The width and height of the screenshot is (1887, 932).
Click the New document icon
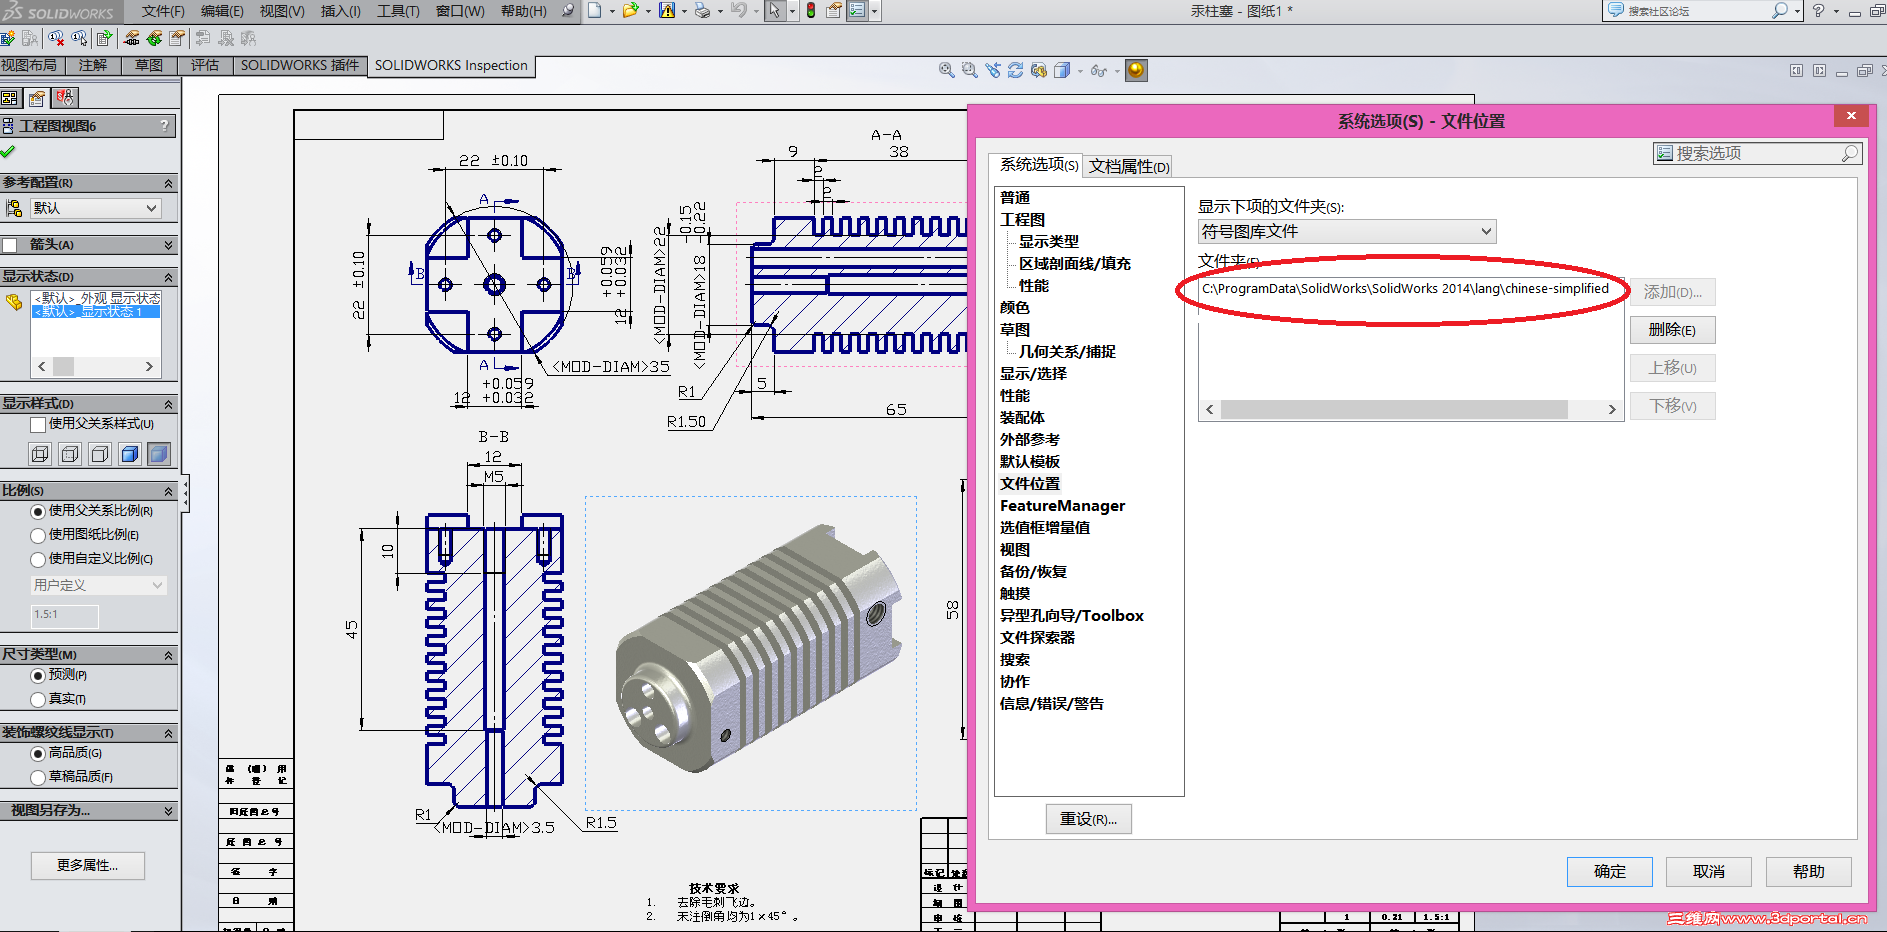coord(595,11)
